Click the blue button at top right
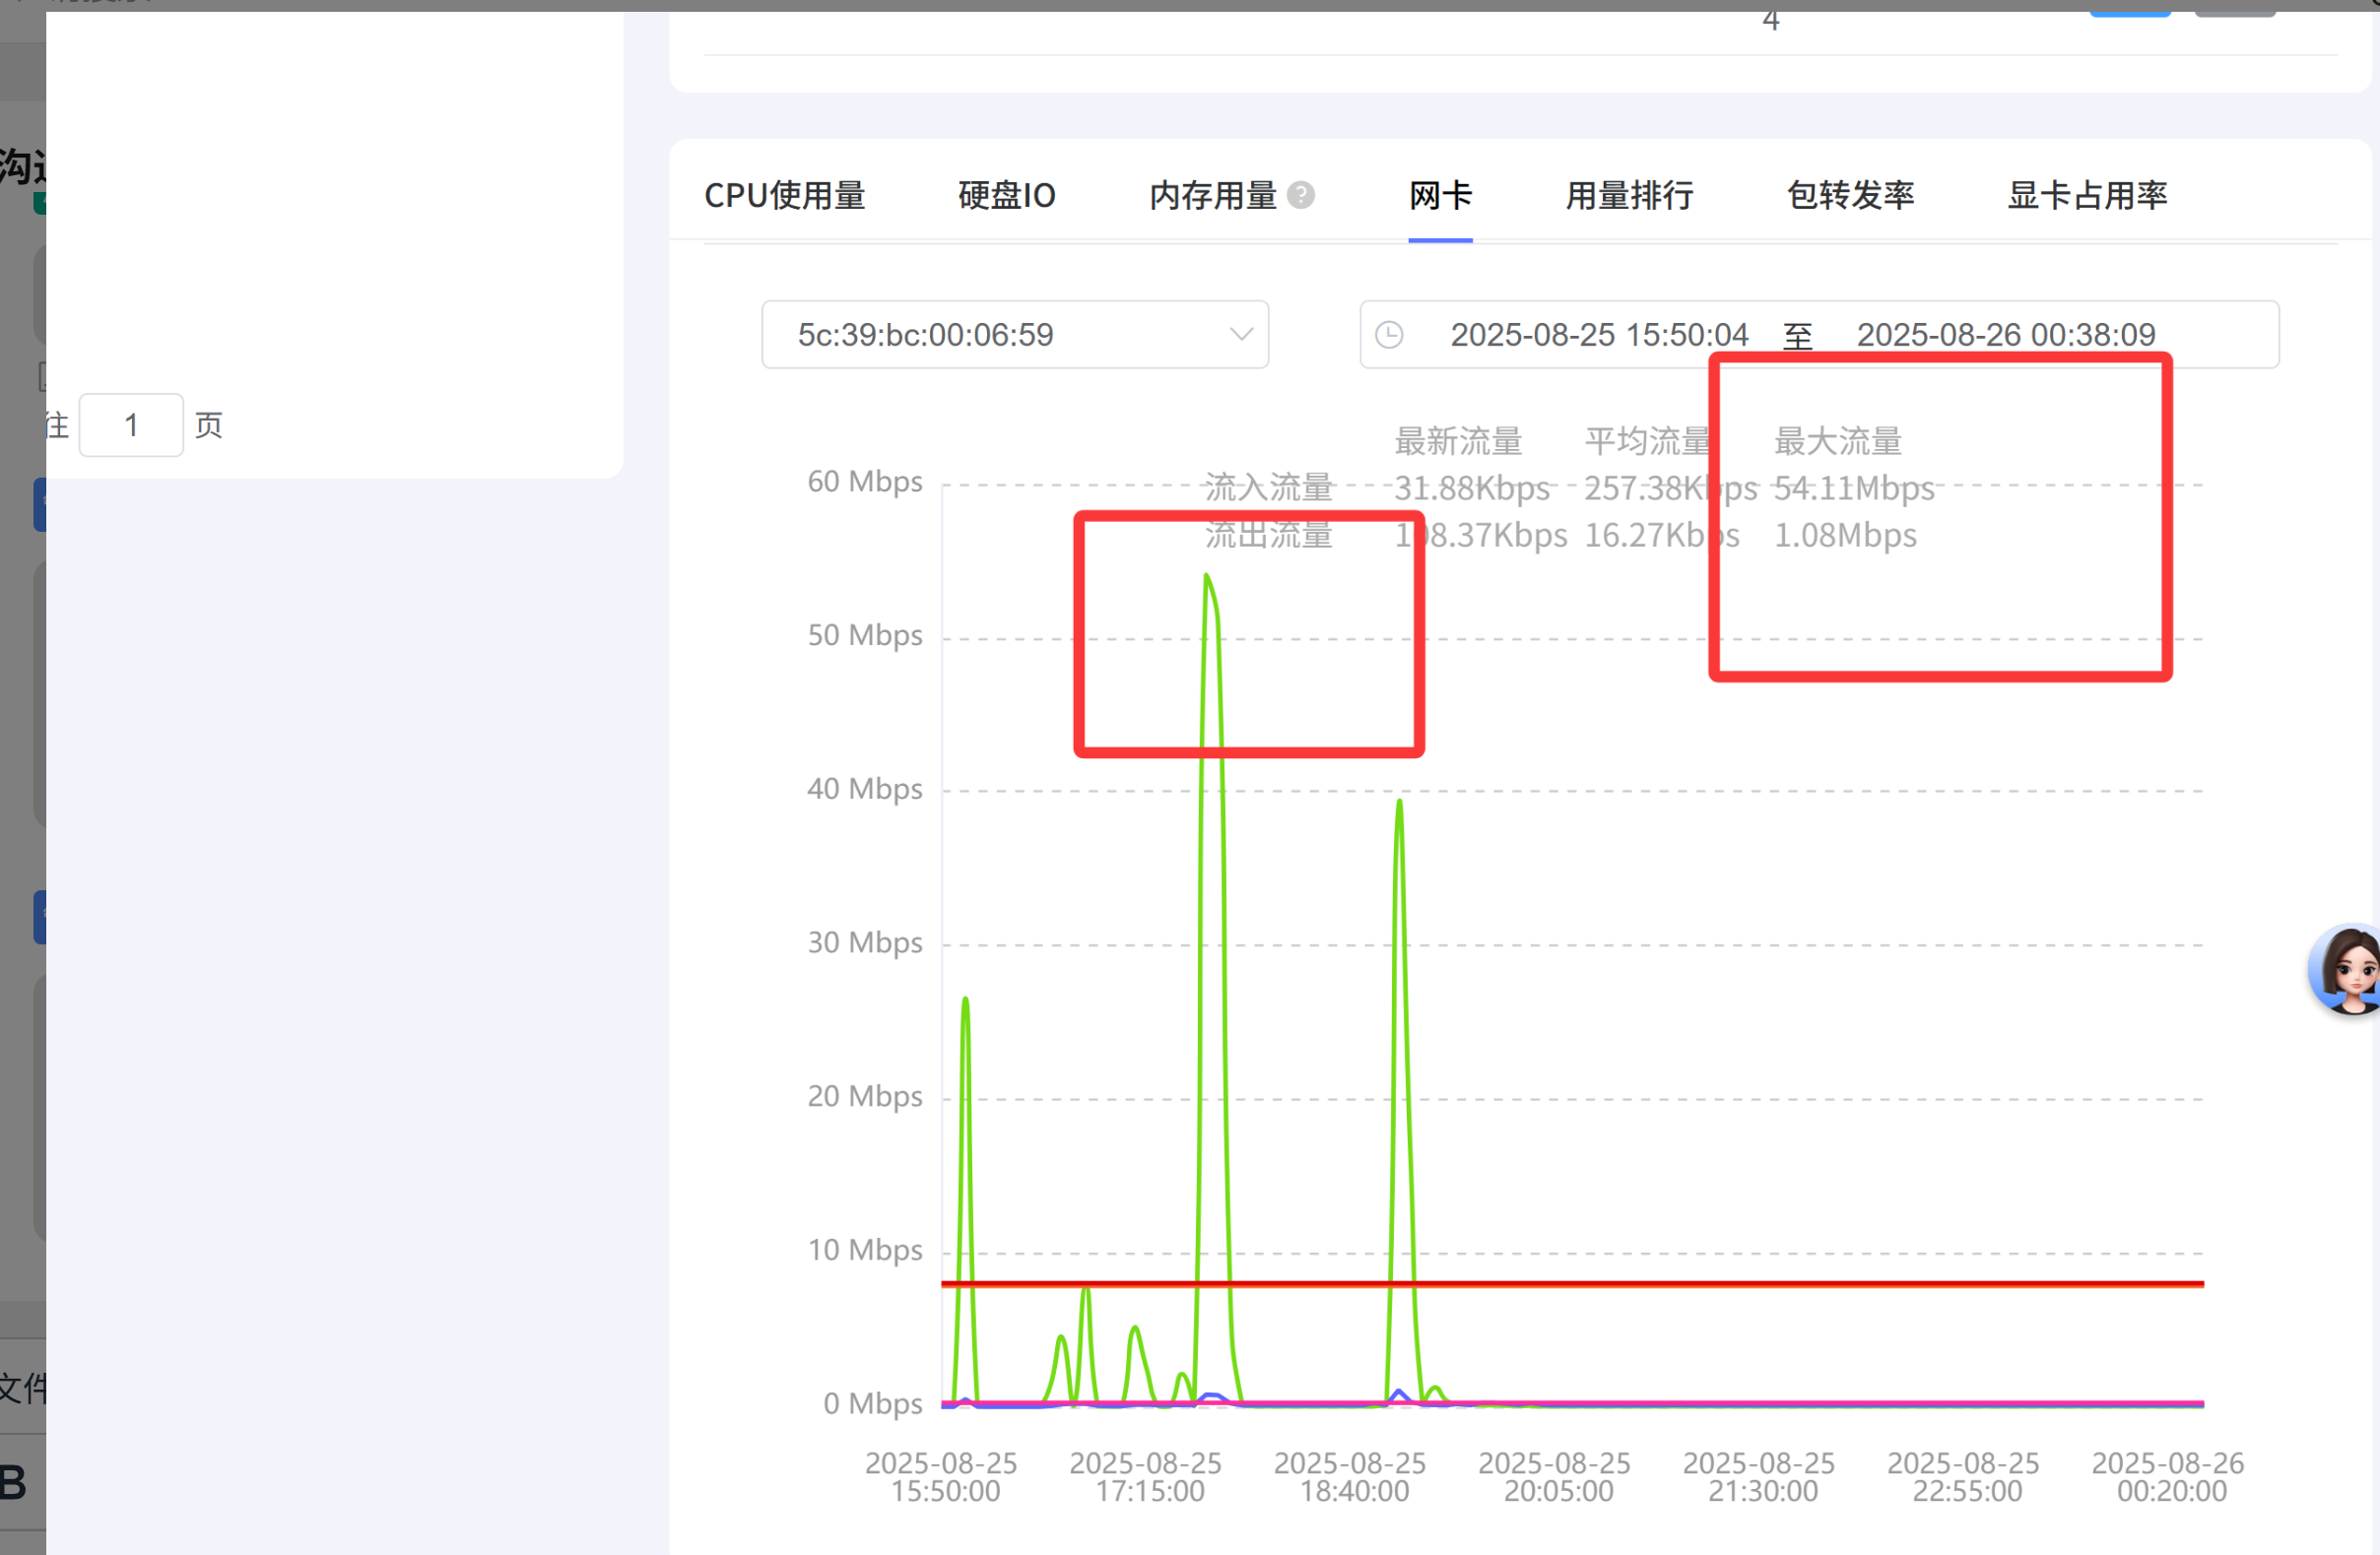2380x1555 pixels. pyautogui.click(x=2130, y=12)
